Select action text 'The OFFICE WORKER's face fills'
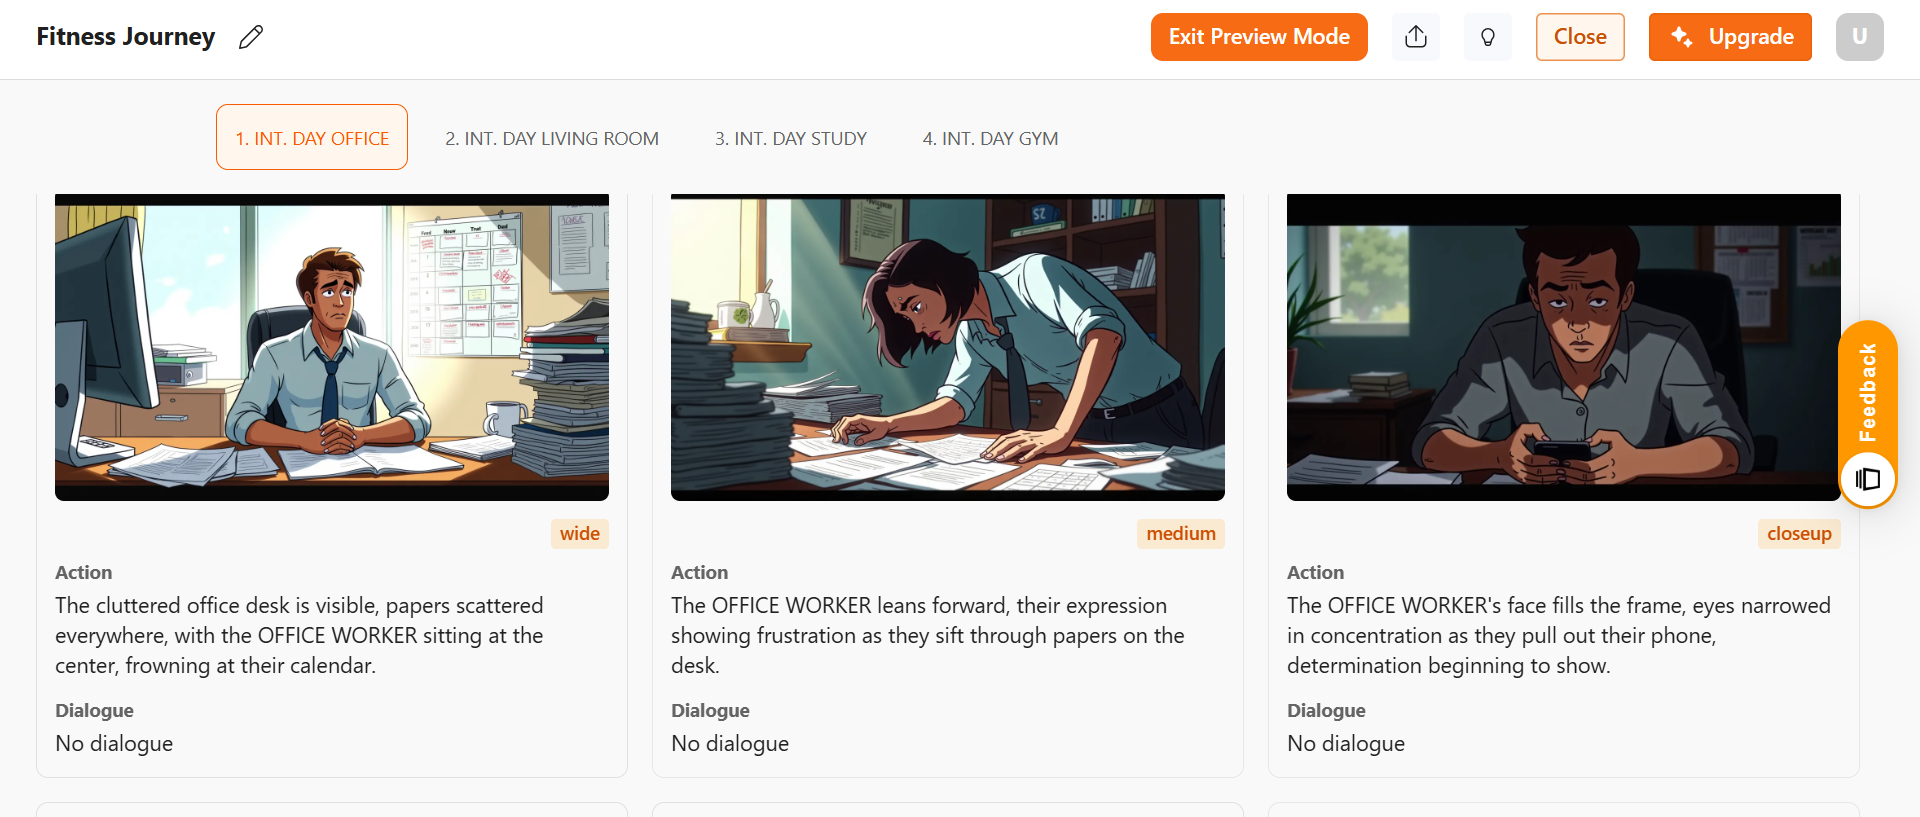Image resolution: width=1920 pixels, height=817 pixels. pos(1559,636)
